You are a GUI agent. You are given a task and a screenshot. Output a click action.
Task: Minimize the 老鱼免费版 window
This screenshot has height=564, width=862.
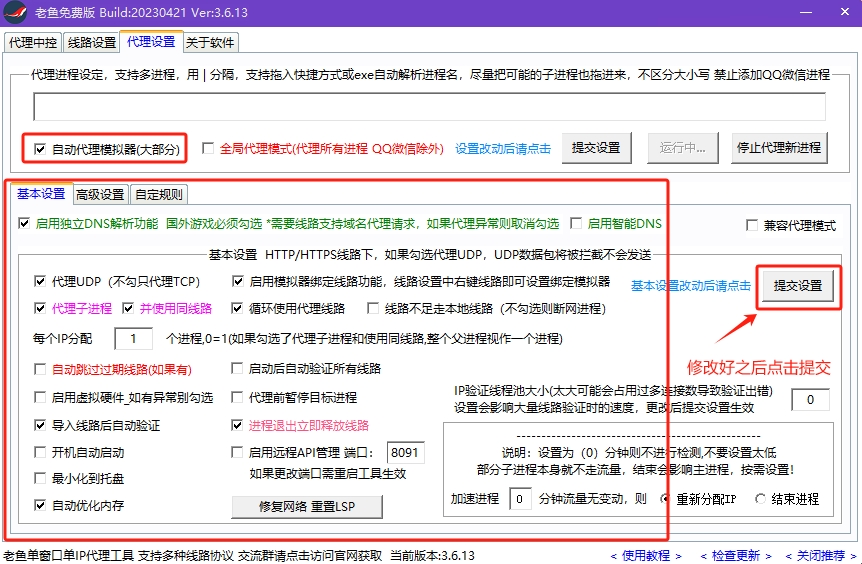[x=806, y=12]
